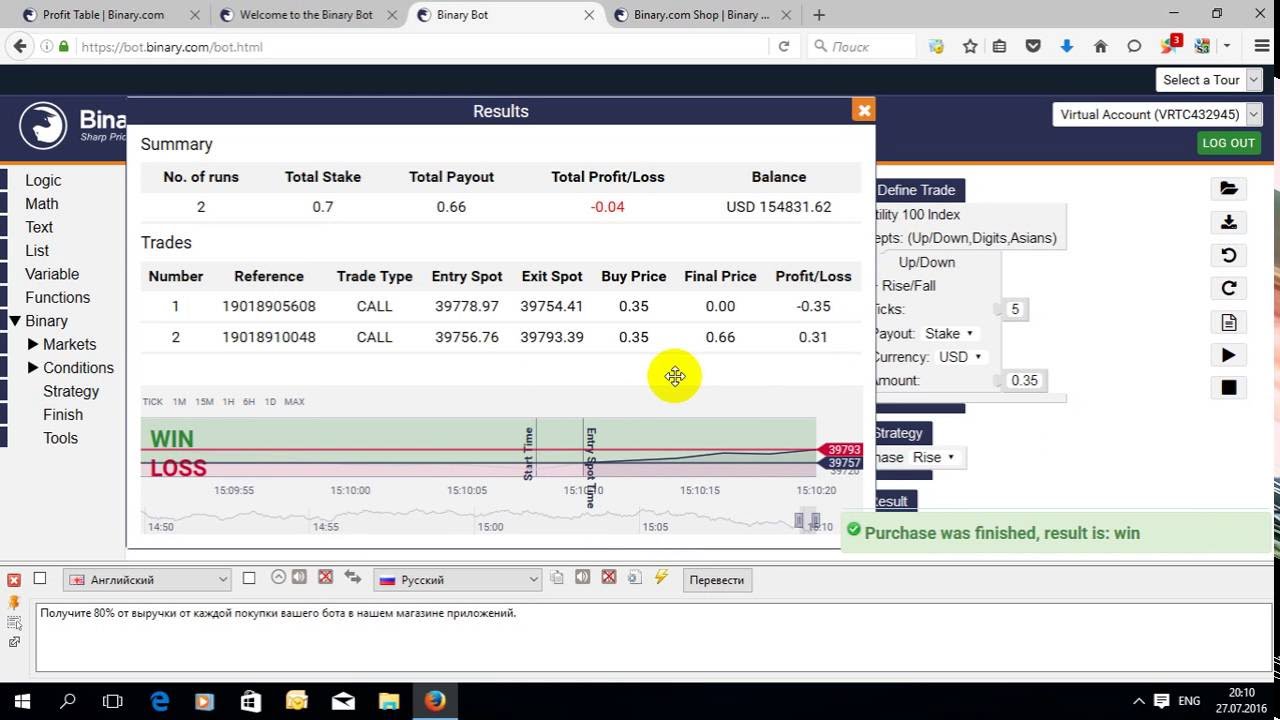Click the Pocket icon in Firefox toolbar
This screenshot has height=720, width=1280.
tap(1033, 46)
